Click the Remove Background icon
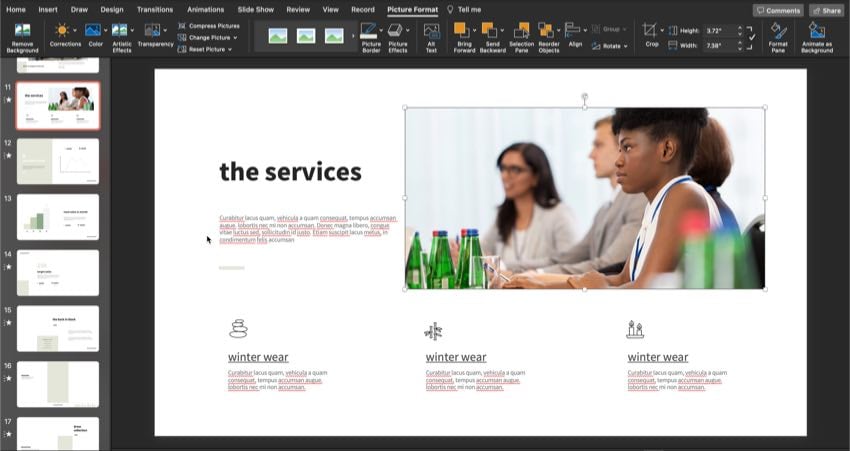This screenshot has height=451, width=850. coord(22,37)
